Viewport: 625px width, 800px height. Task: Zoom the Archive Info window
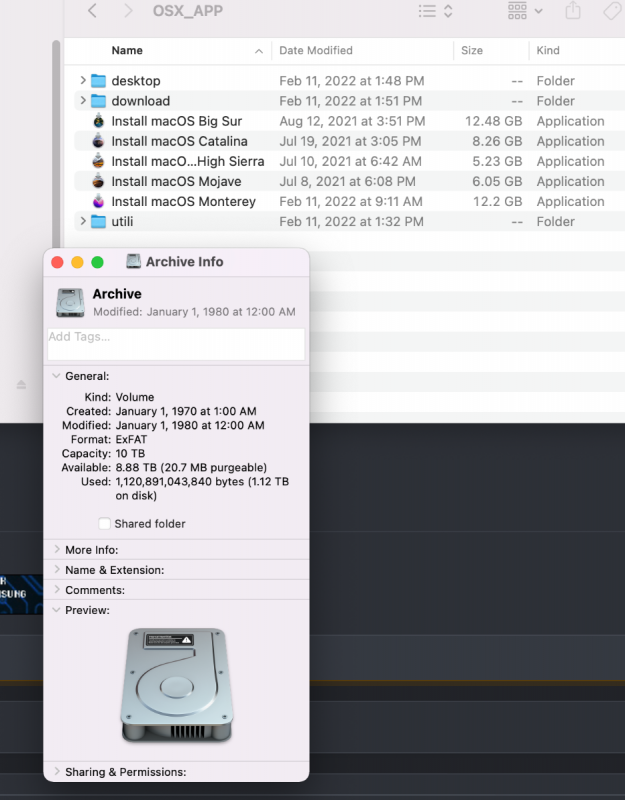pos(97,262)
